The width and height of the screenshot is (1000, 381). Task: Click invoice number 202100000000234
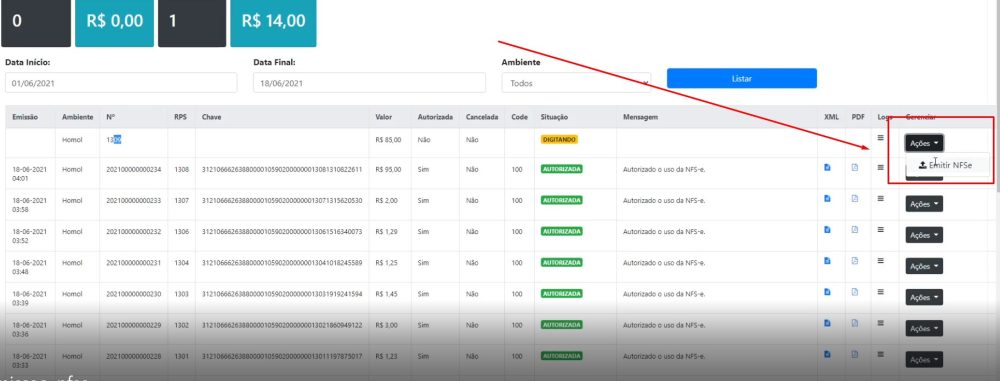coord(134,169)
